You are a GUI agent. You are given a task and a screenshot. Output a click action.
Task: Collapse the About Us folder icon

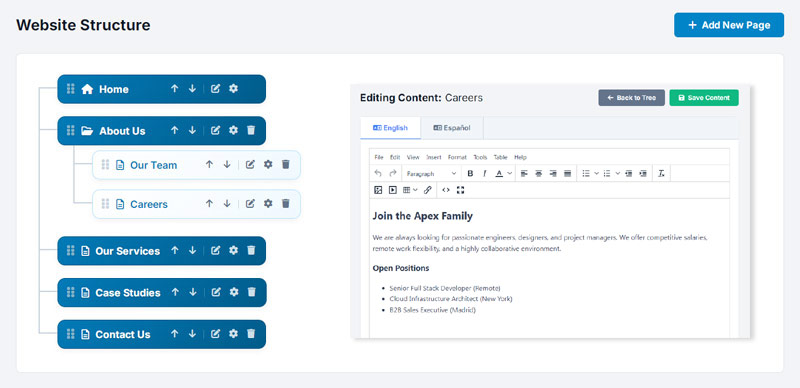[87, 131]
